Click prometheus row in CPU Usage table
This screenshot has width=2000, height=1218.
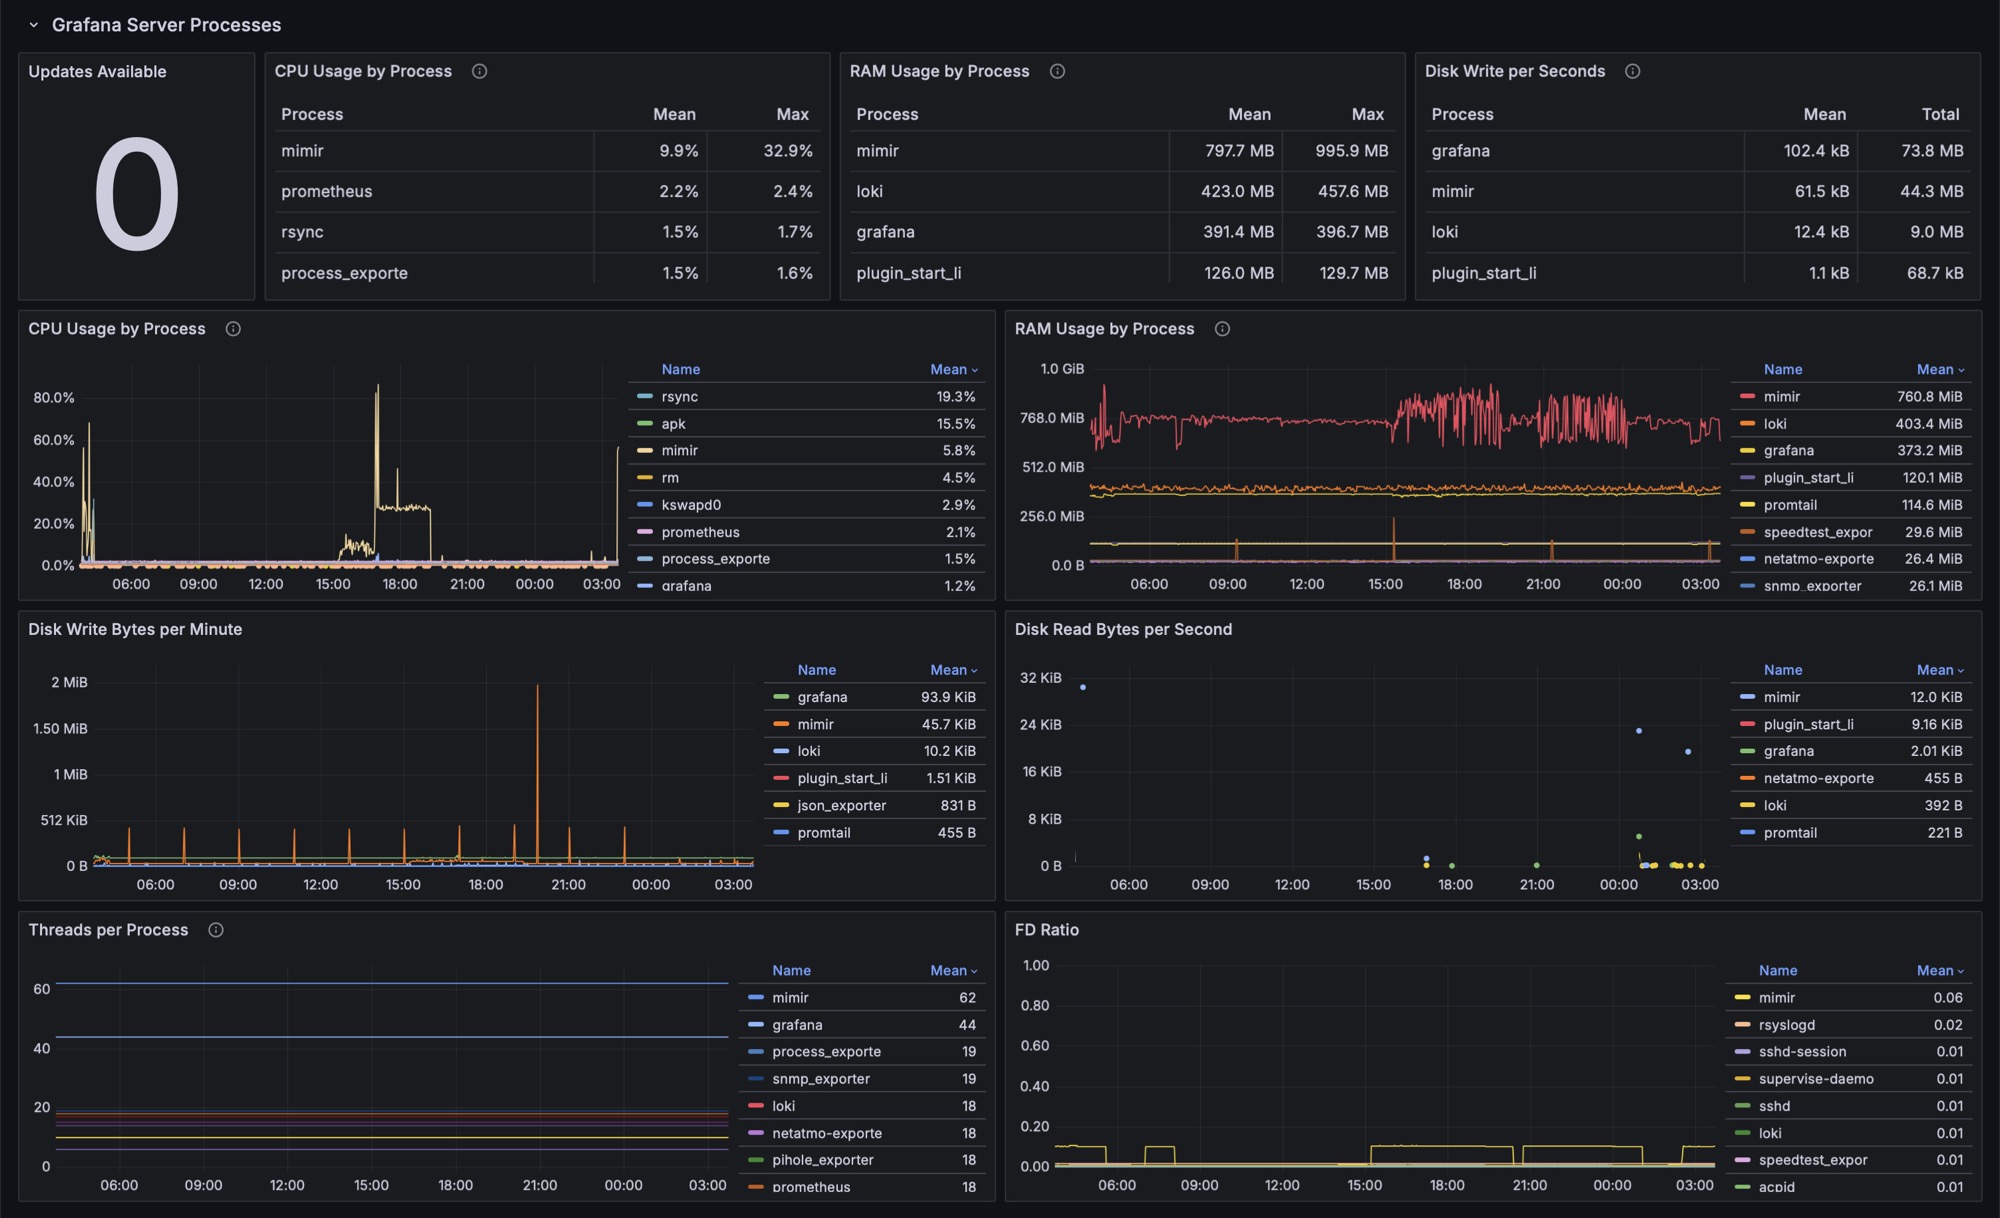548,191
